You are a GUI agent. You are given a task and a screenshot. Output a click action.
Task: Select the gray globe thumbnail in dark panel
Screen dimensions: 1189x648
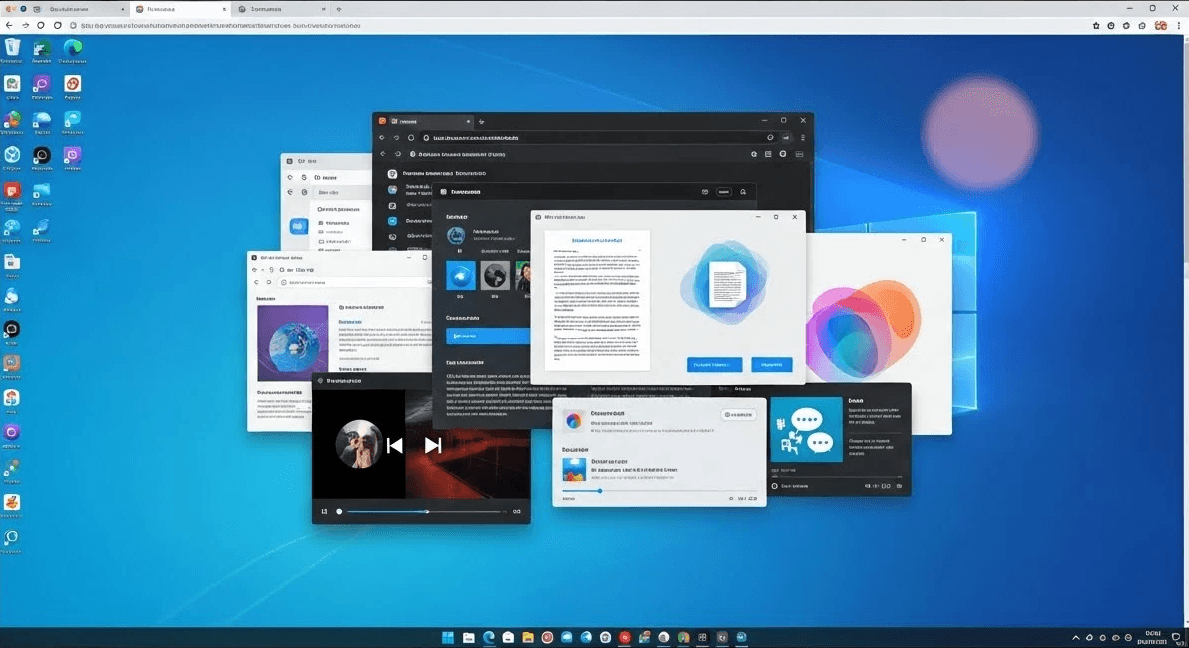[495, 276]
